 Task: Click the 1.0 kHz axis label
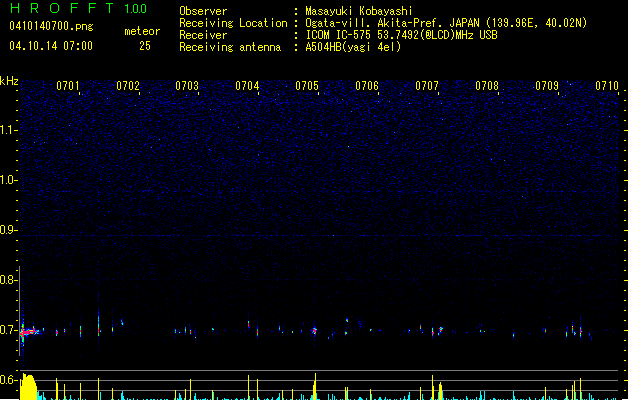click(x=8, y=180)
